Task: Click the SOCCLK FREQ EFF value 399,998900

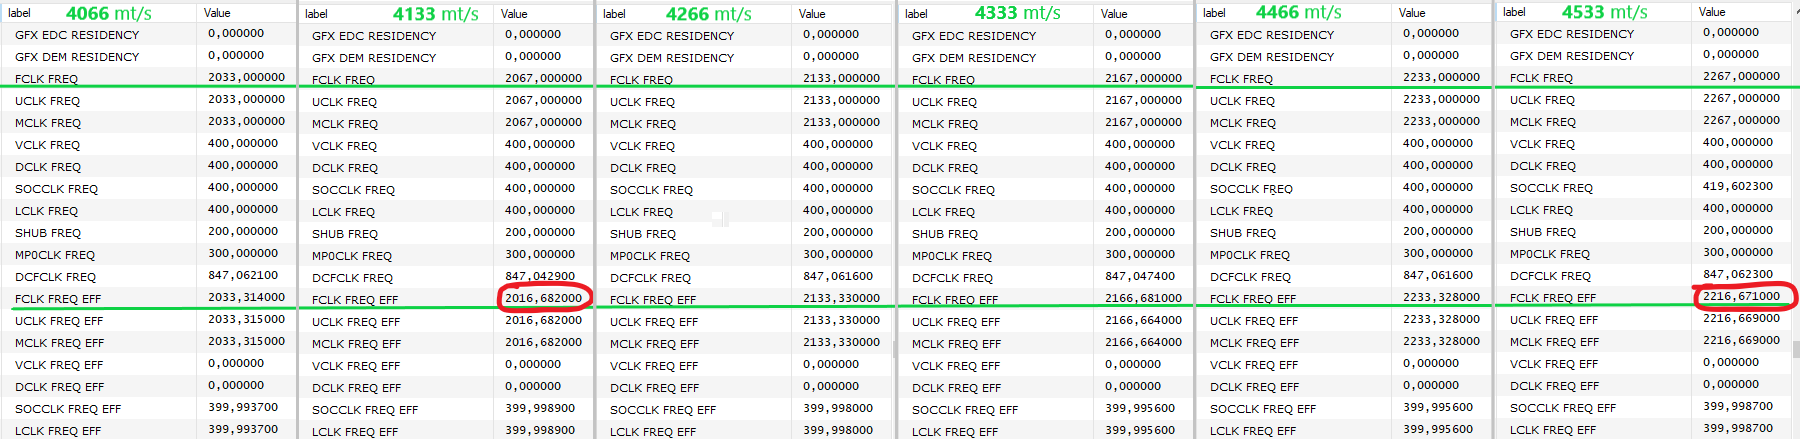Action: [540, 408]
